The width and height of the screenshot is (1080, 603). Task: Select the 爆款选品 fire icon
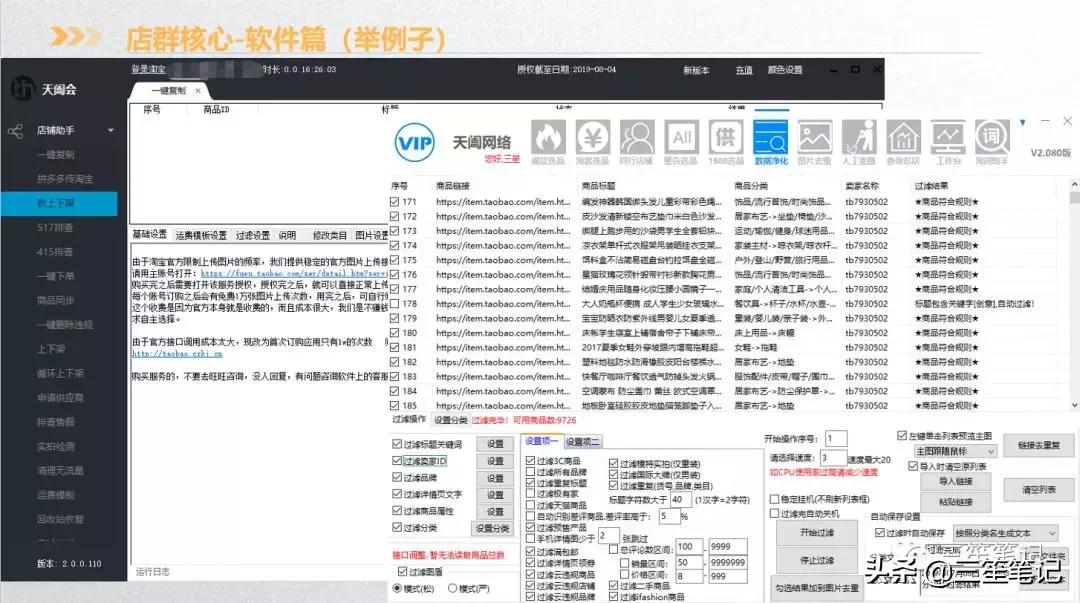pos(548,140)
